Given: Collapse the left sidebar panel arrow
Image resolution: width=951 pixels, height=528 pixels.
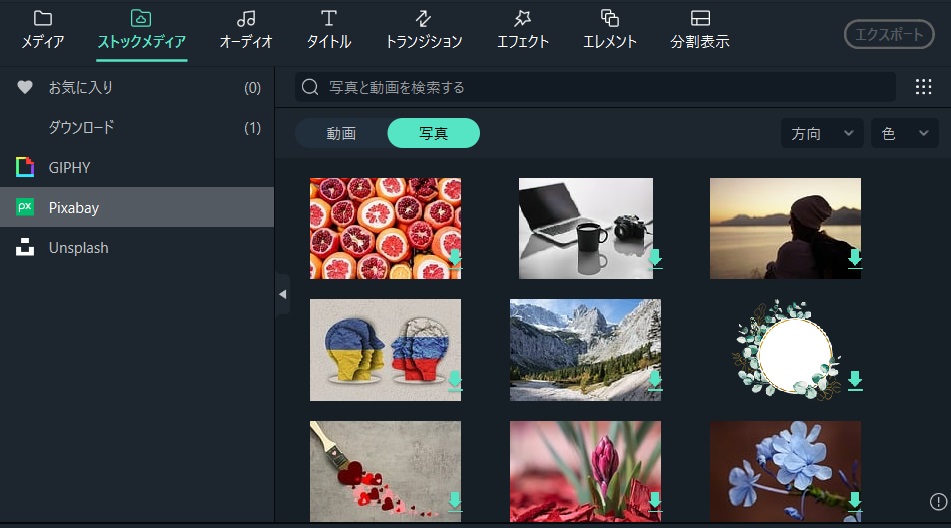Looking at the screenshot, I should pos(283,295).
